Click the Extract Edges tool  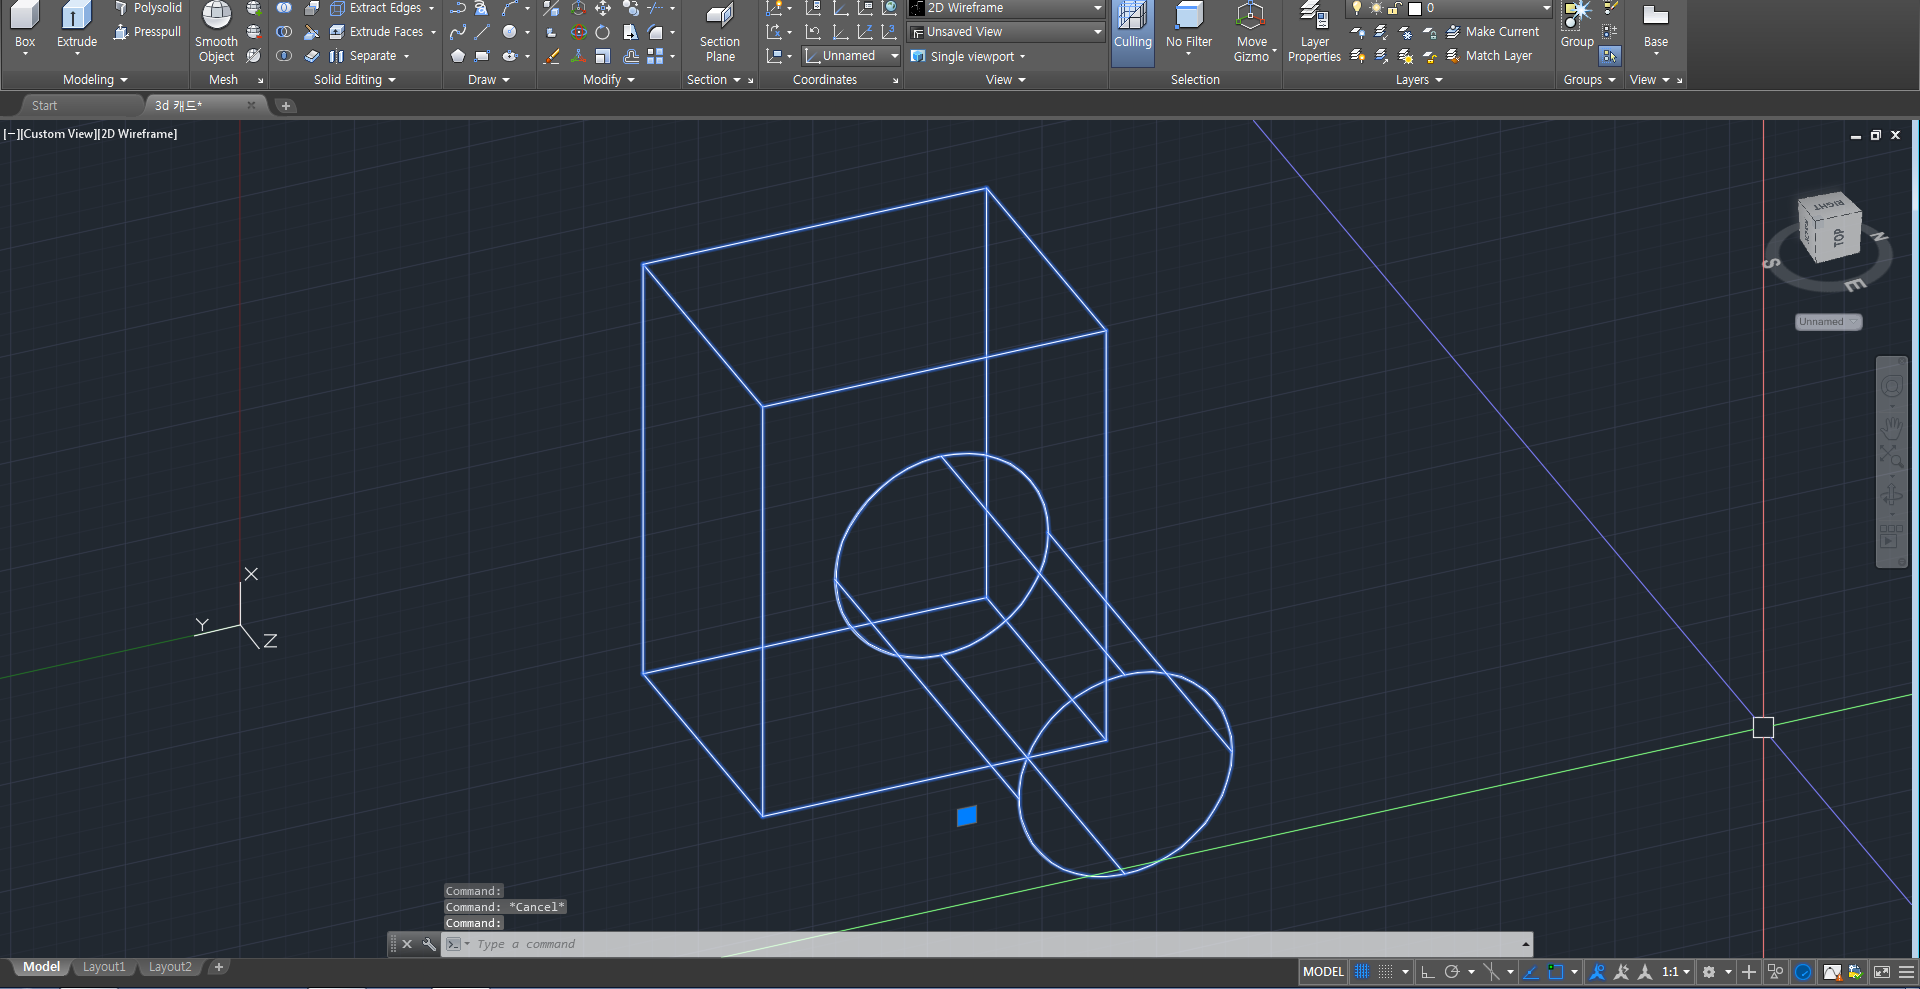(382, 8)
